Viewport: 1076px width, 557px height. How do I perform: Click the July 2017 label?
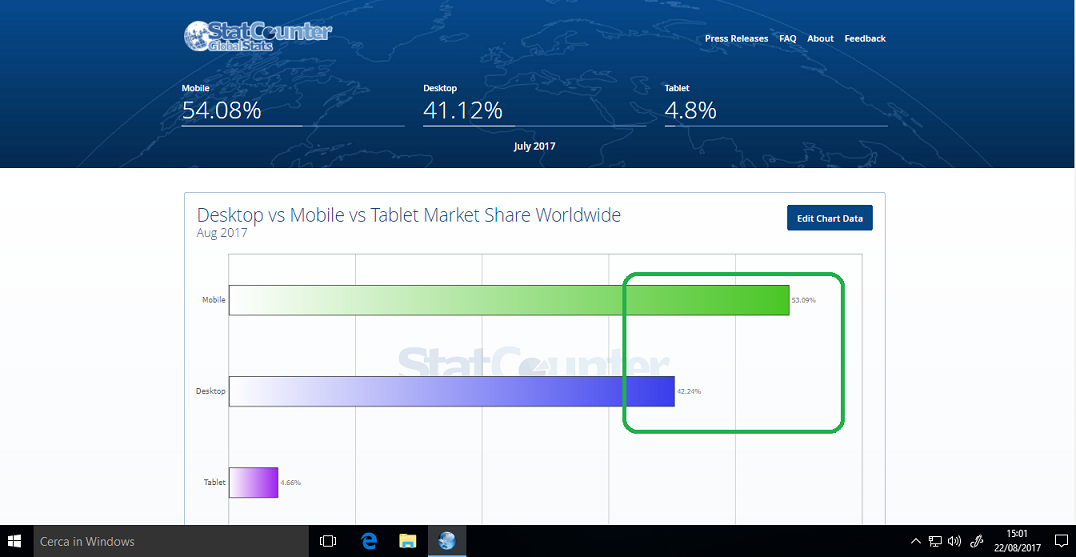(535, 146)
